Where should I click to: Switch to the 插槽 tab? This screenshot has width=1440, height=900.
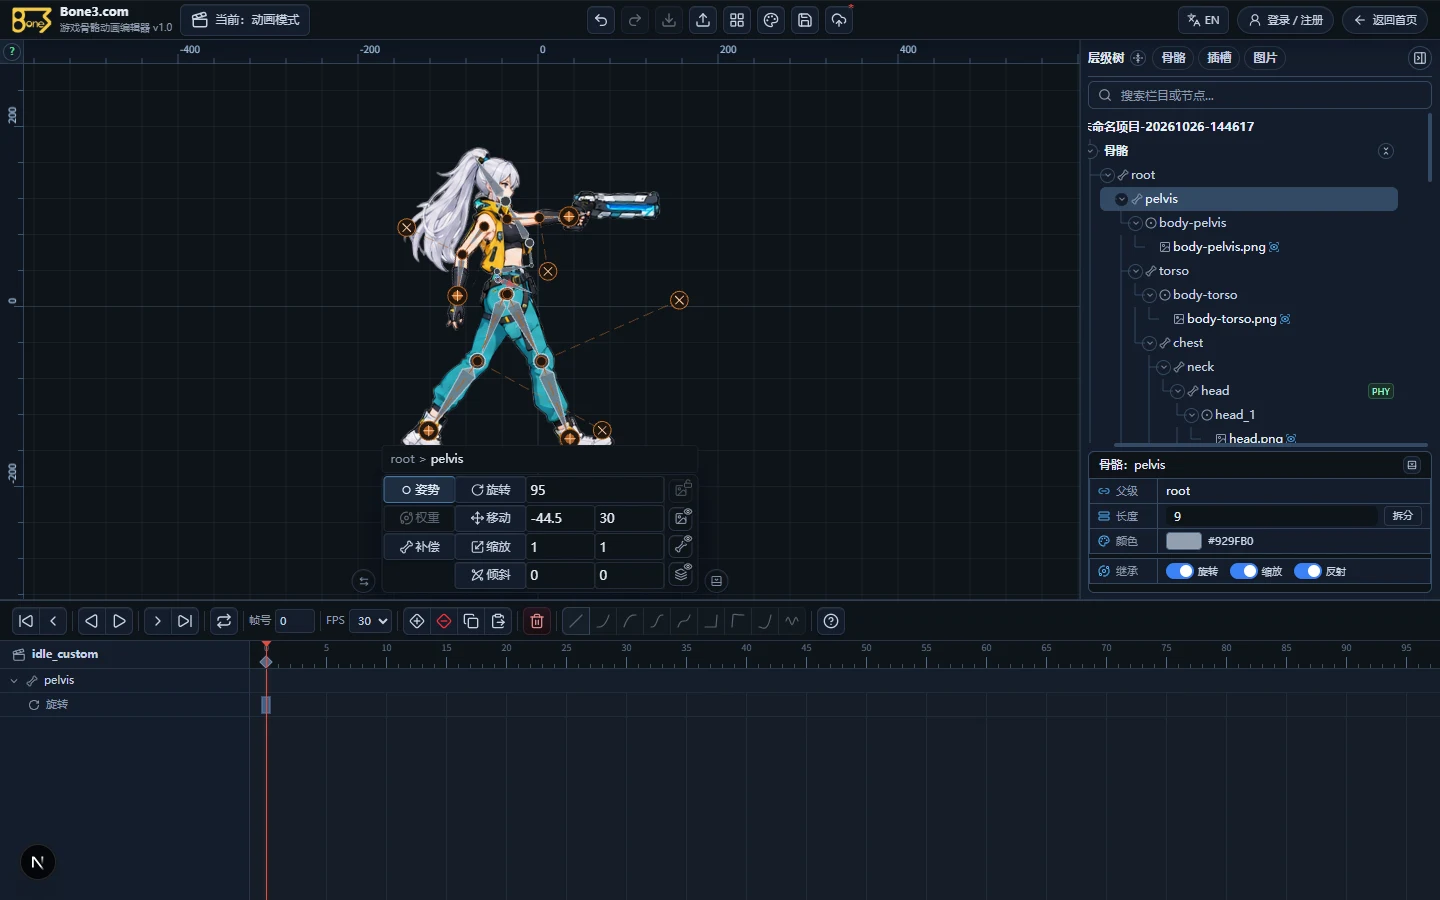coord(1219,58)
